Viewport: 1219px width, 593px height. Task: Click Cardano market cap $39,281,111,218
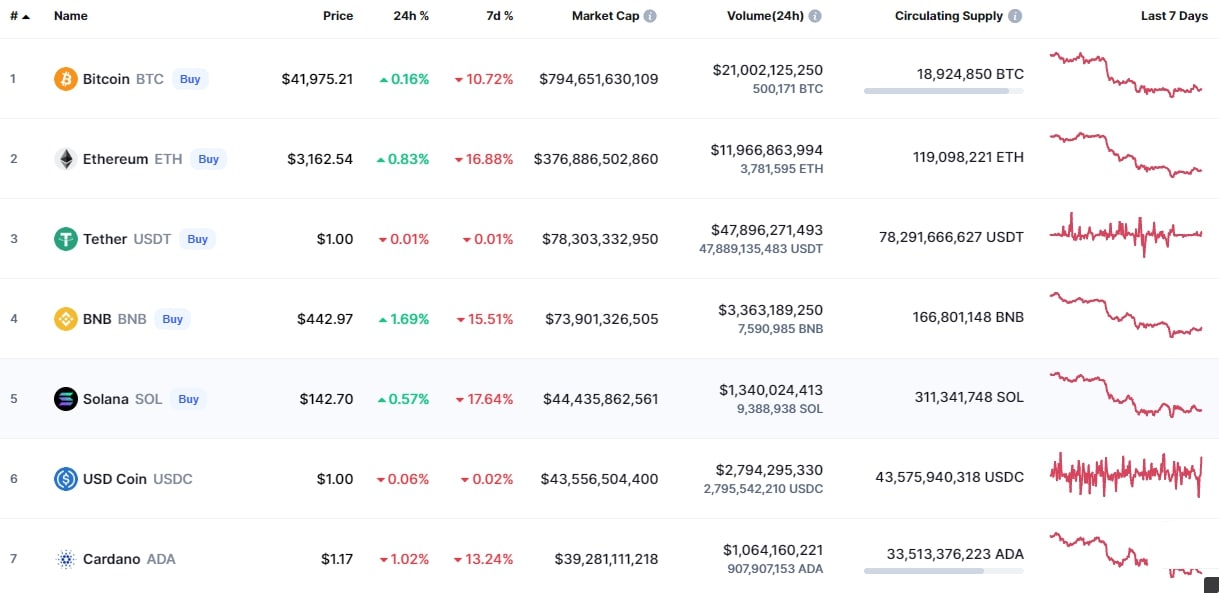point(606,559)
